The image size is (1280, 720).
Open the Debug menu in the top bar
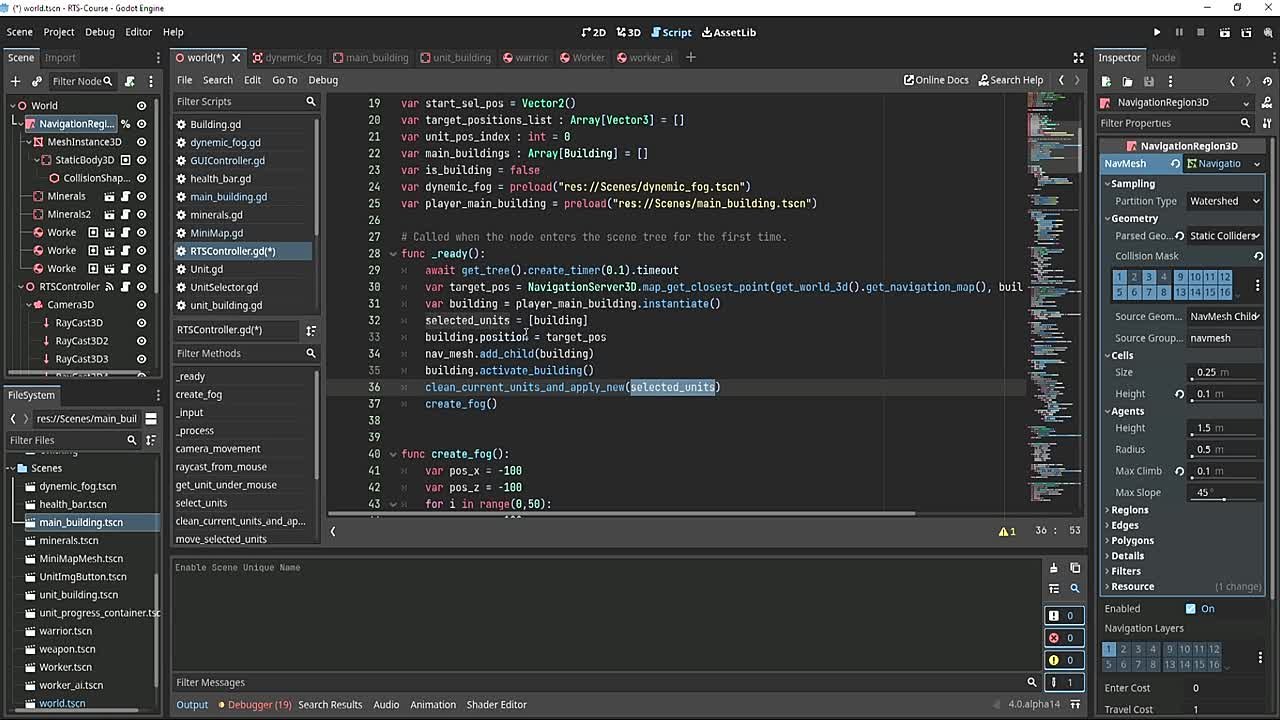click(x=99, y=32)
